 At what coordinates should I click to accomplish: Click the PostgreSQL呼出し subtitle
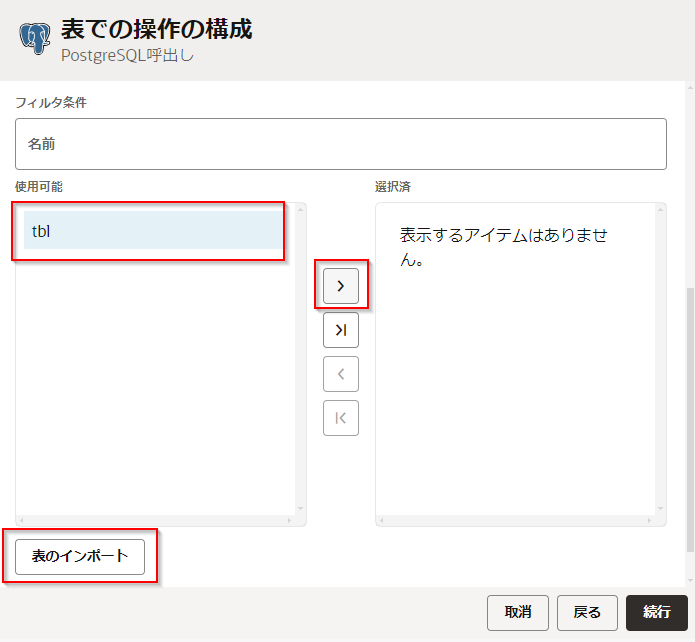pos(128,55)
